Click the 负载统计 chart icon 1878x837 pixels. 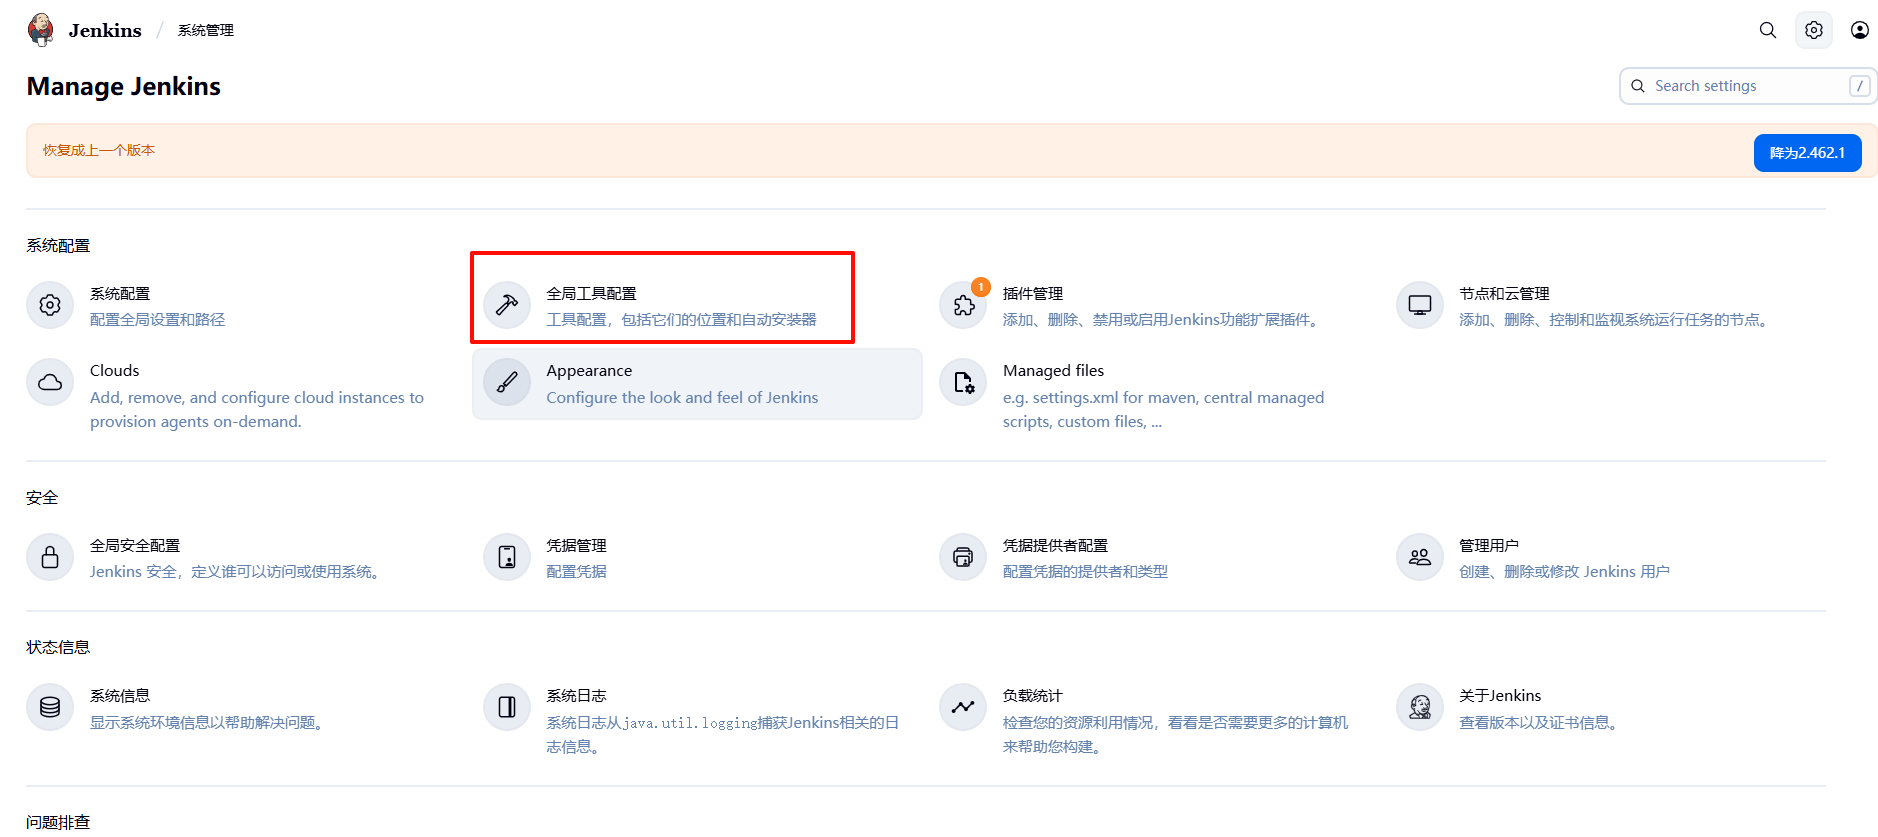pos(963,707)
